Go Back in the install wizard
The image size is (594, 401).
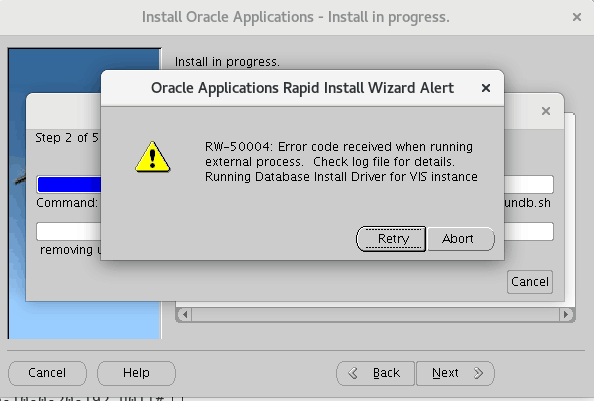(x=375, y=373)
